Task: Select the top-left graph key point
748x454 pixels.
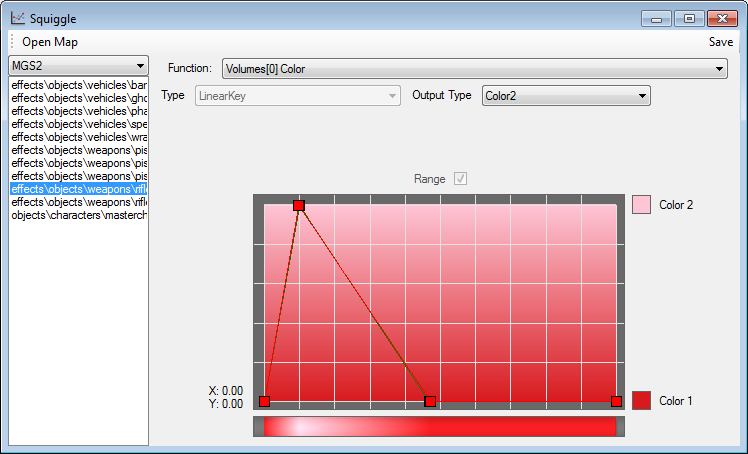Action: coord(298,205)
